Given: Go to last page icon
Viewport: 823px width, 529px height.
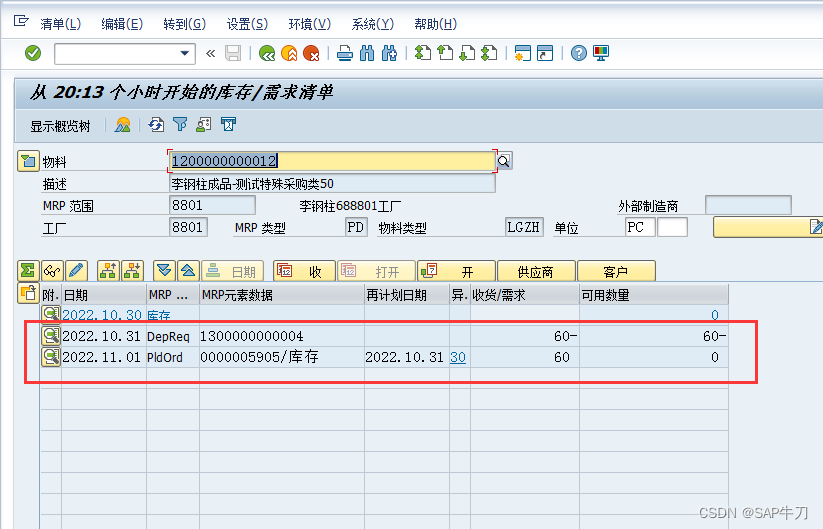Looking at the screenshot, I should pos(489,54).
